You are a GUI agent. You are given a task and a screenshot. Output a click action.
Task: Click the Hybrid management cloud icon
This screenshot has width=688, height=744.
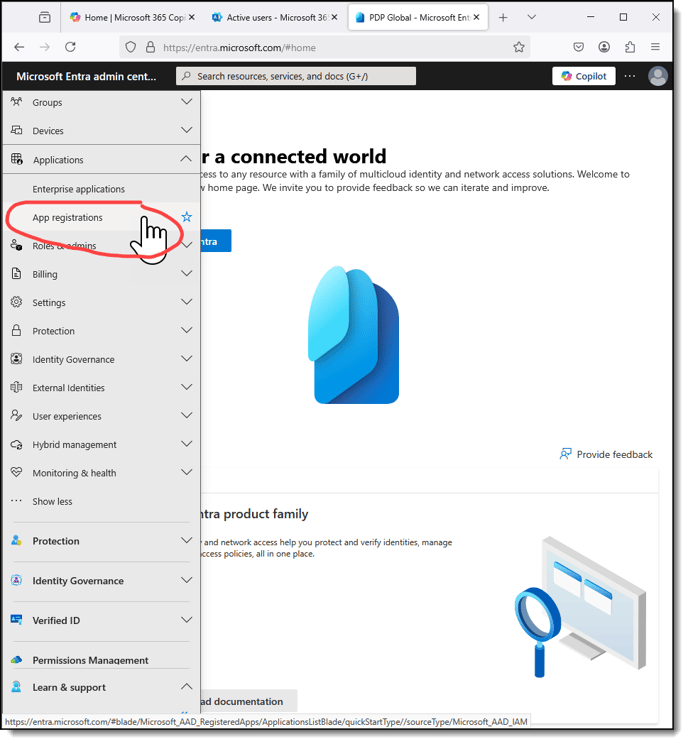point(17,445)
